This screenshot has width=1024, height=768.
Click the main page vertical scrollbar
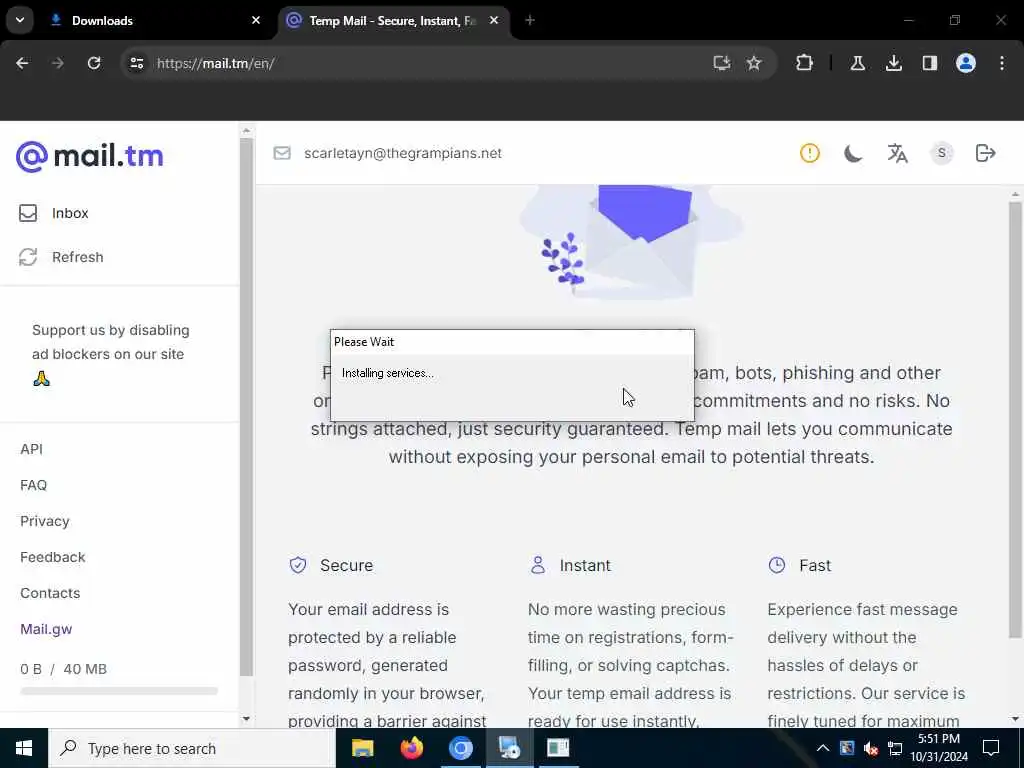[1015, 419]
